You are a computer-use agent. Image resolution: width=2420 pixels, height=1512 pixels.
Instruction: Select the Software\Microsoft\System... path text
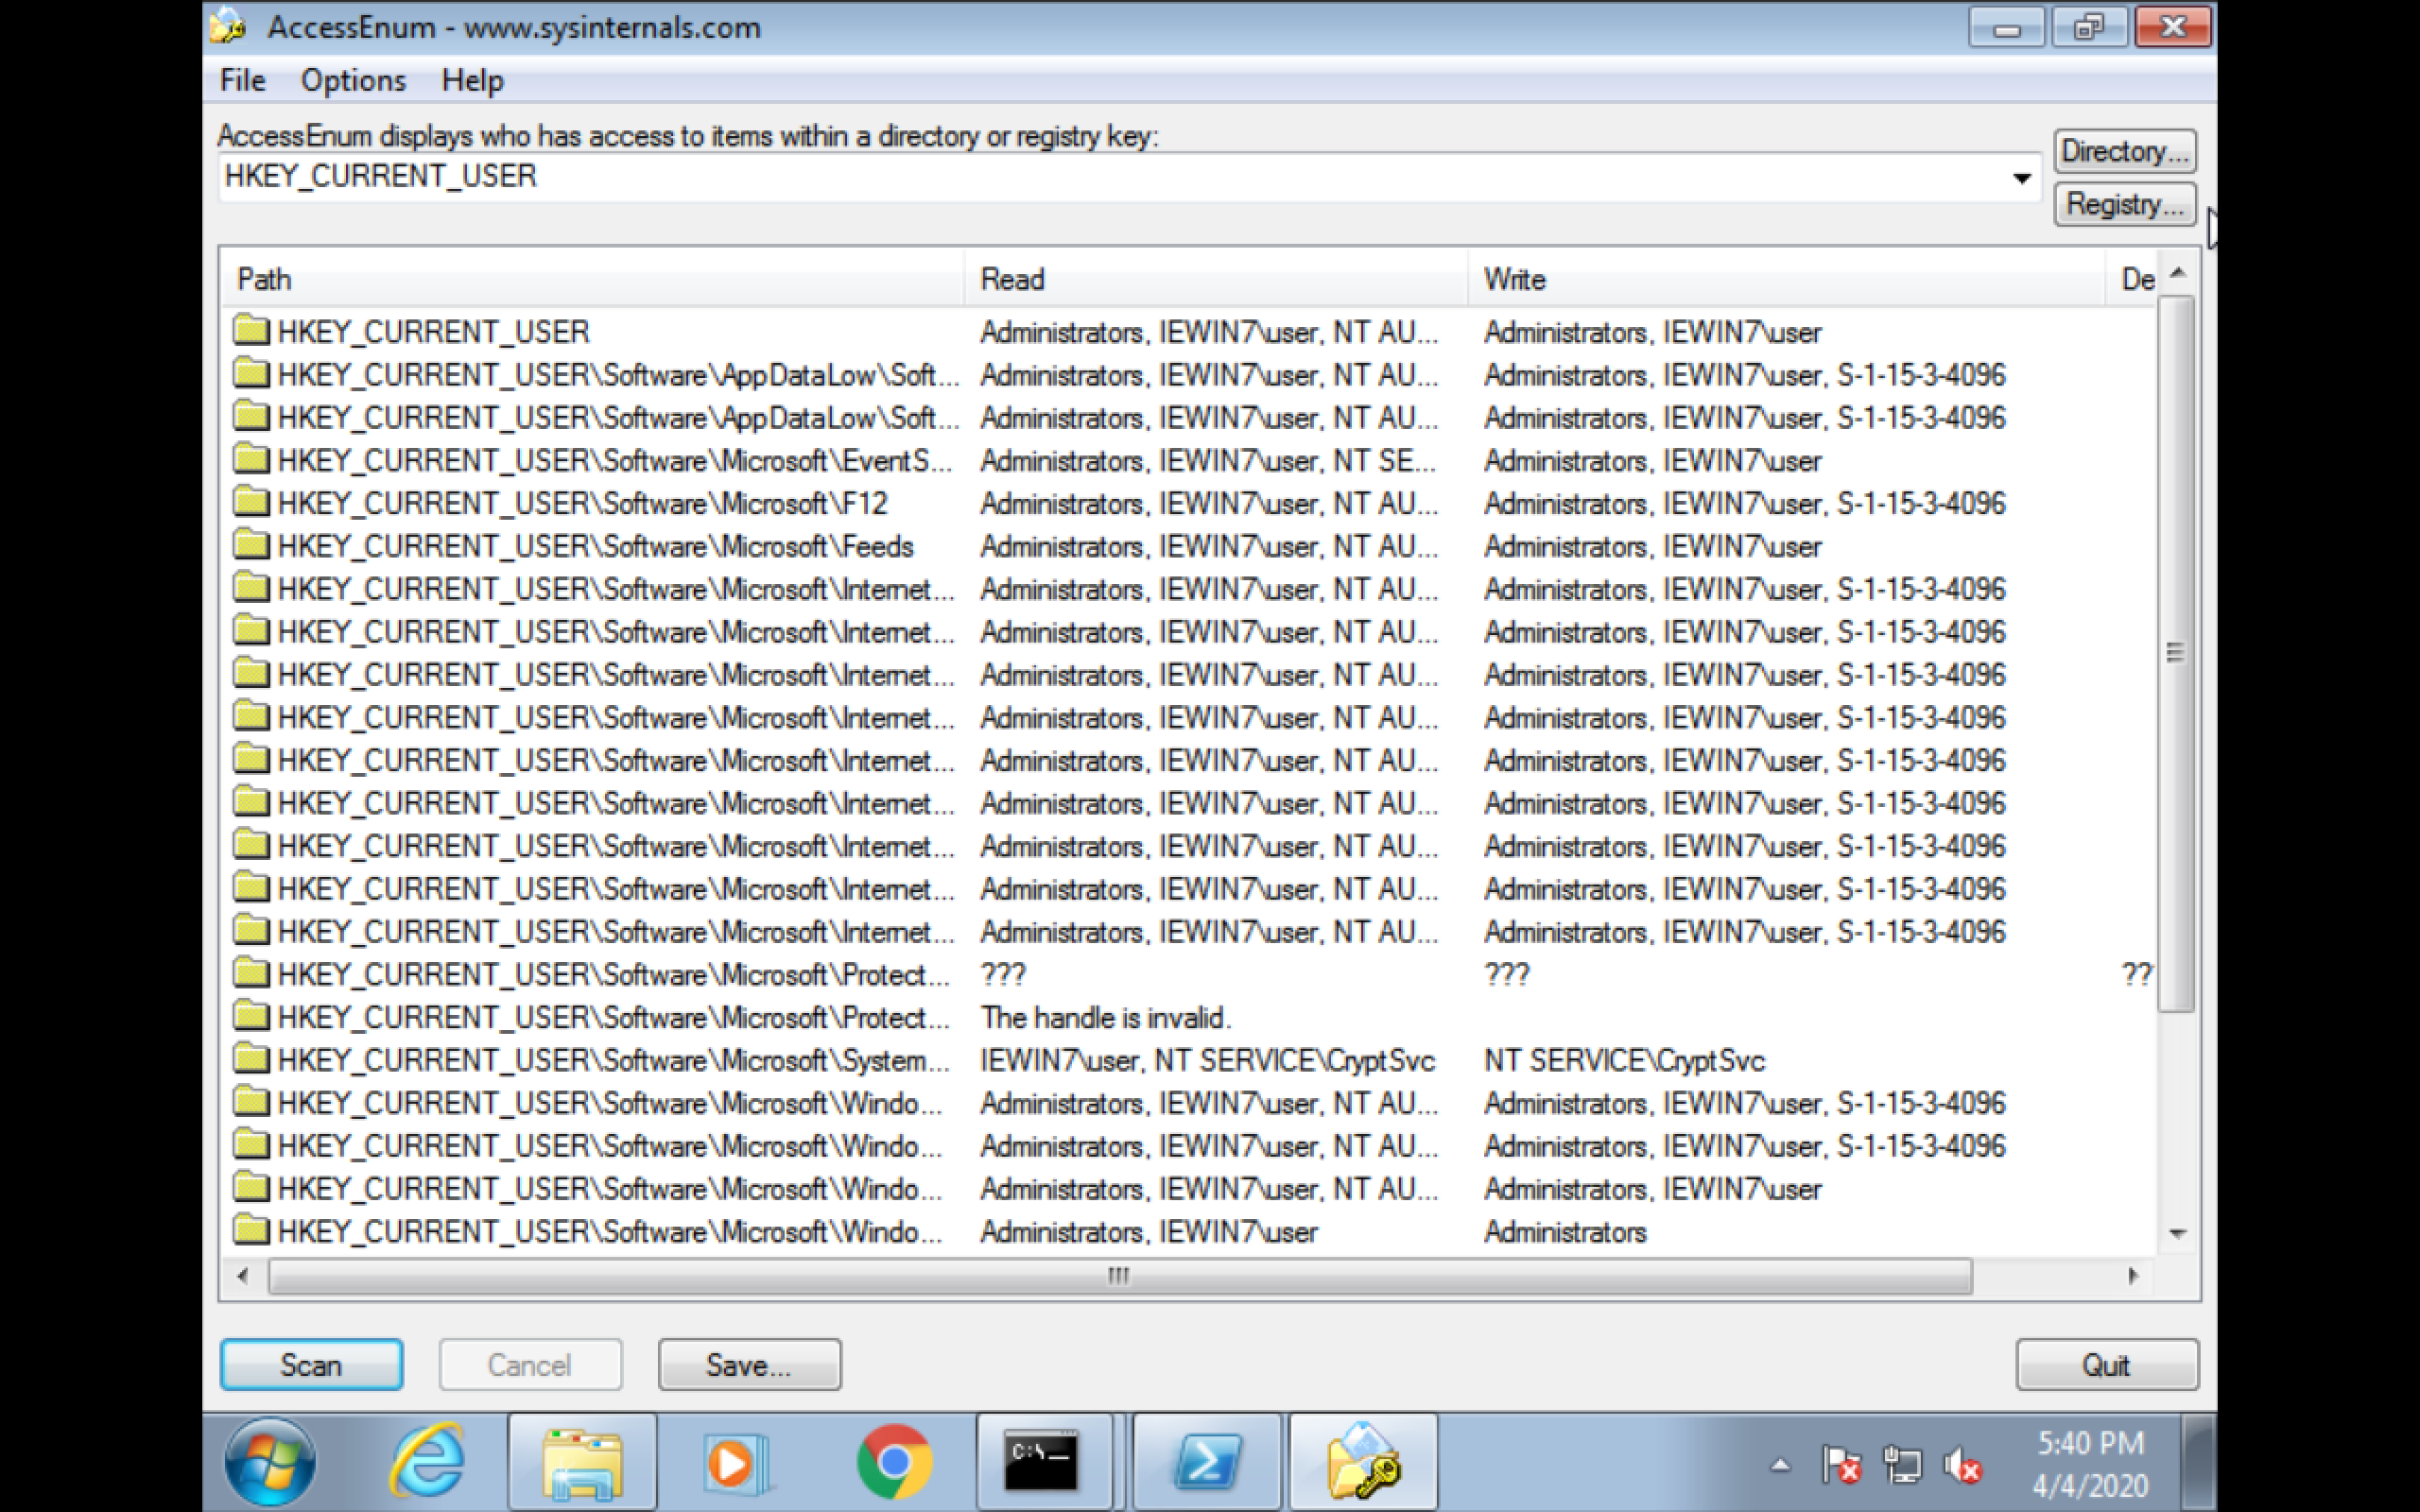pos(614,1060)
